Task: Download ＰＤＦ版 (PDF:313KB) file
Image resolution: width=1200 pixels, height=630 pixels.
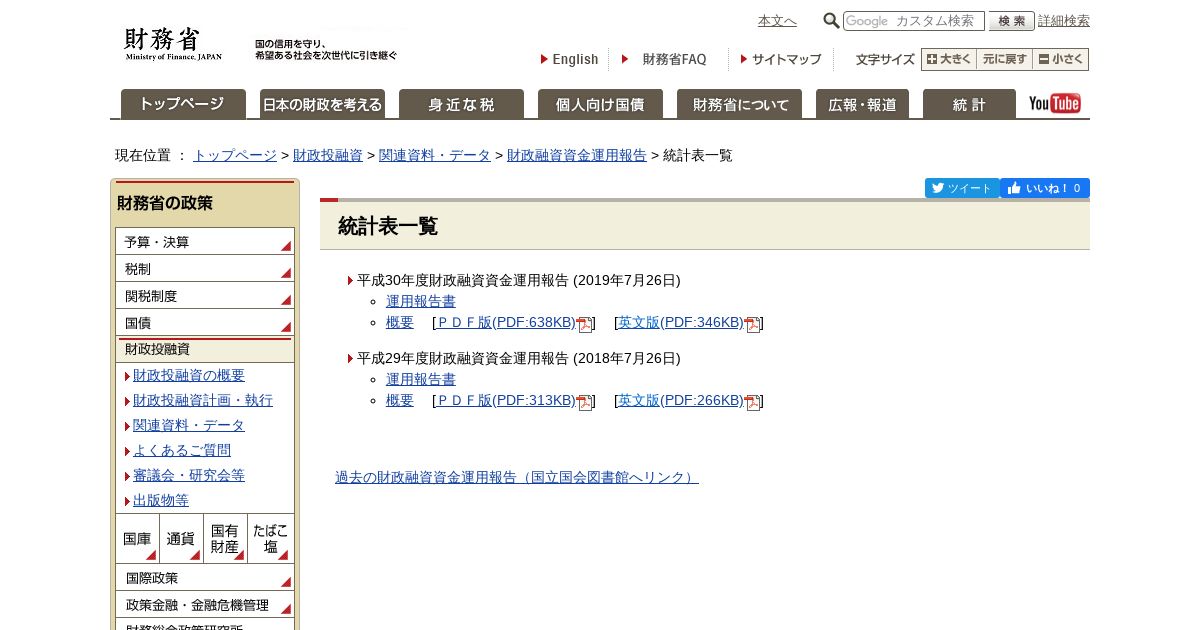Action: click(507, 400)
